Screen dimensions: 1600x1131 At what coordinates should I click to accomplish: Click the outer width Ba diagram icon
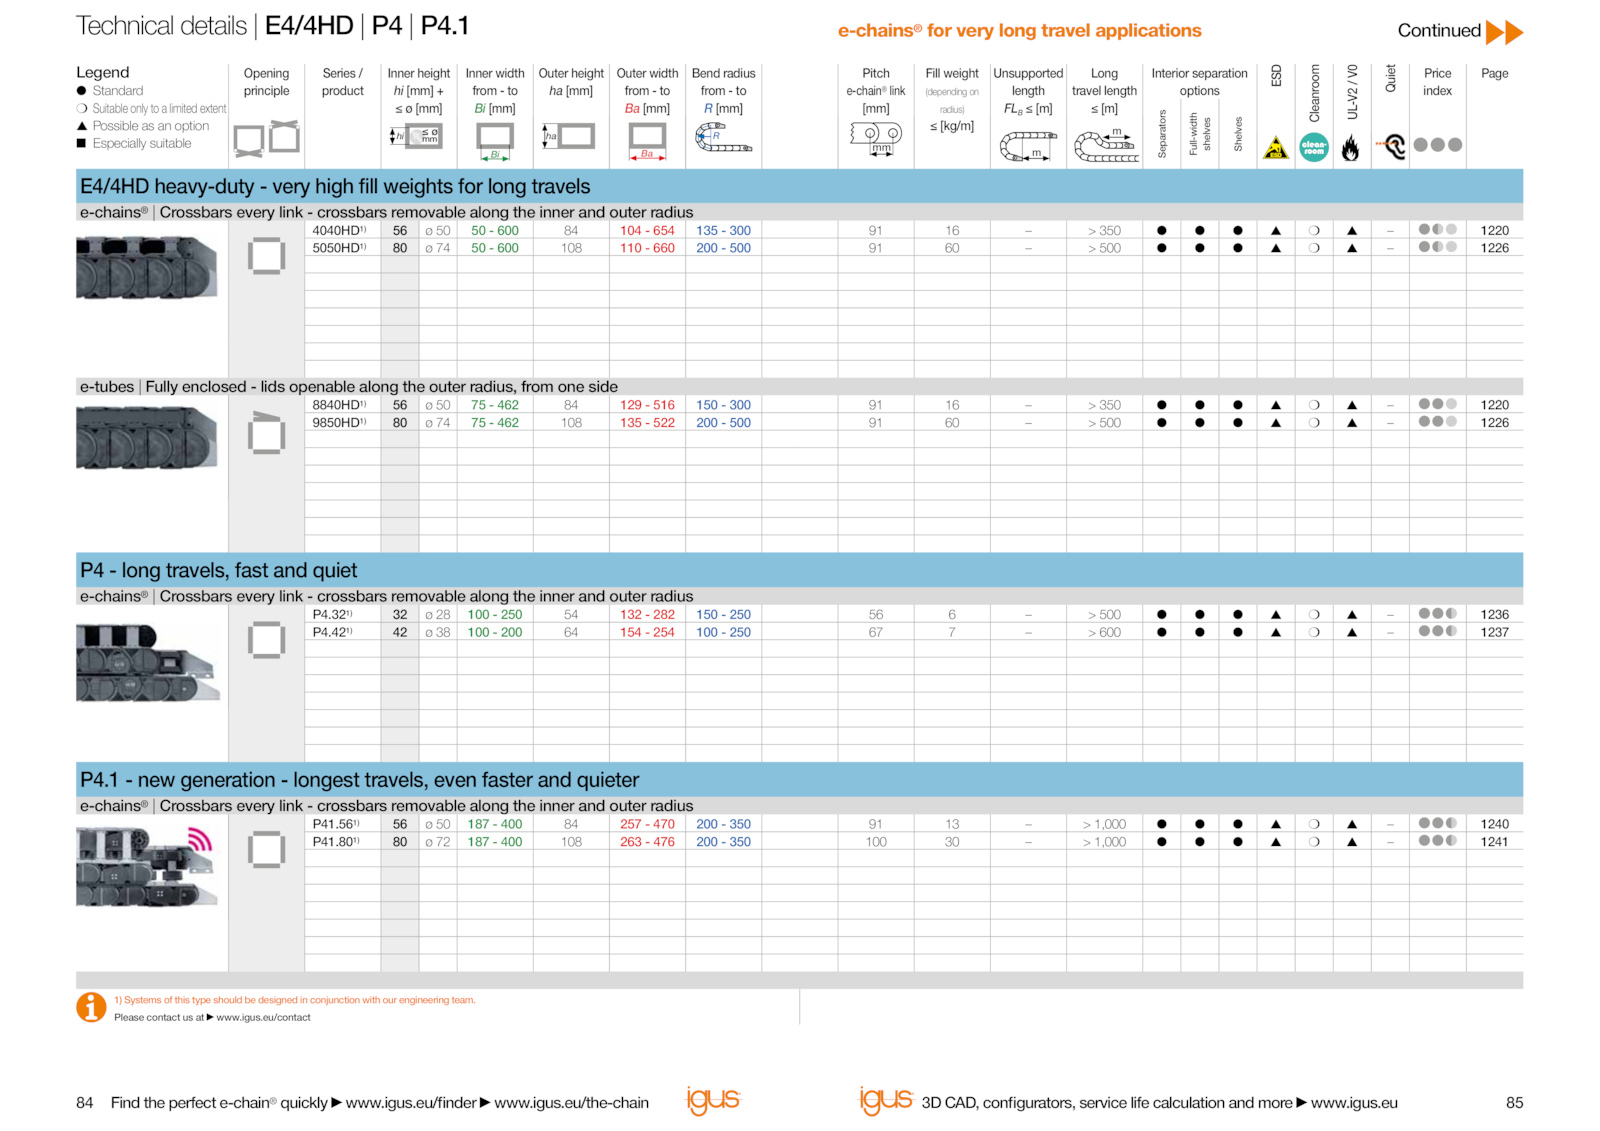pos(647,141)
